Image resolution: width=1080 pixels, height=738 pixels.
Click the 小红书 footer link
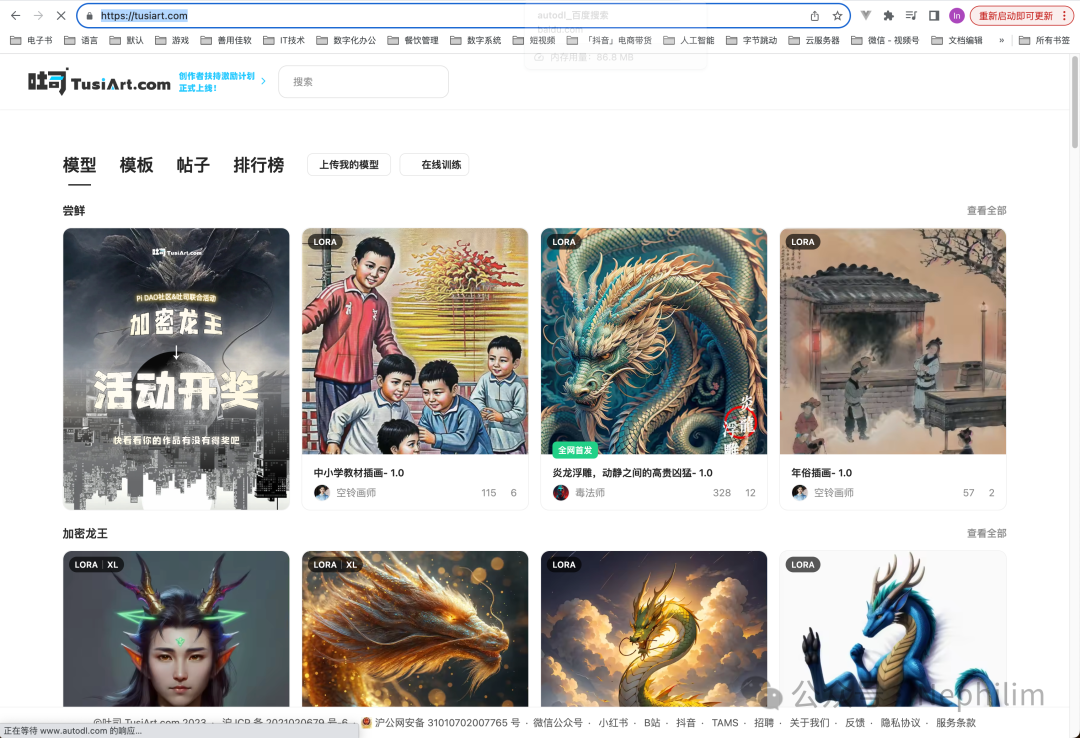tap(613, 722)
